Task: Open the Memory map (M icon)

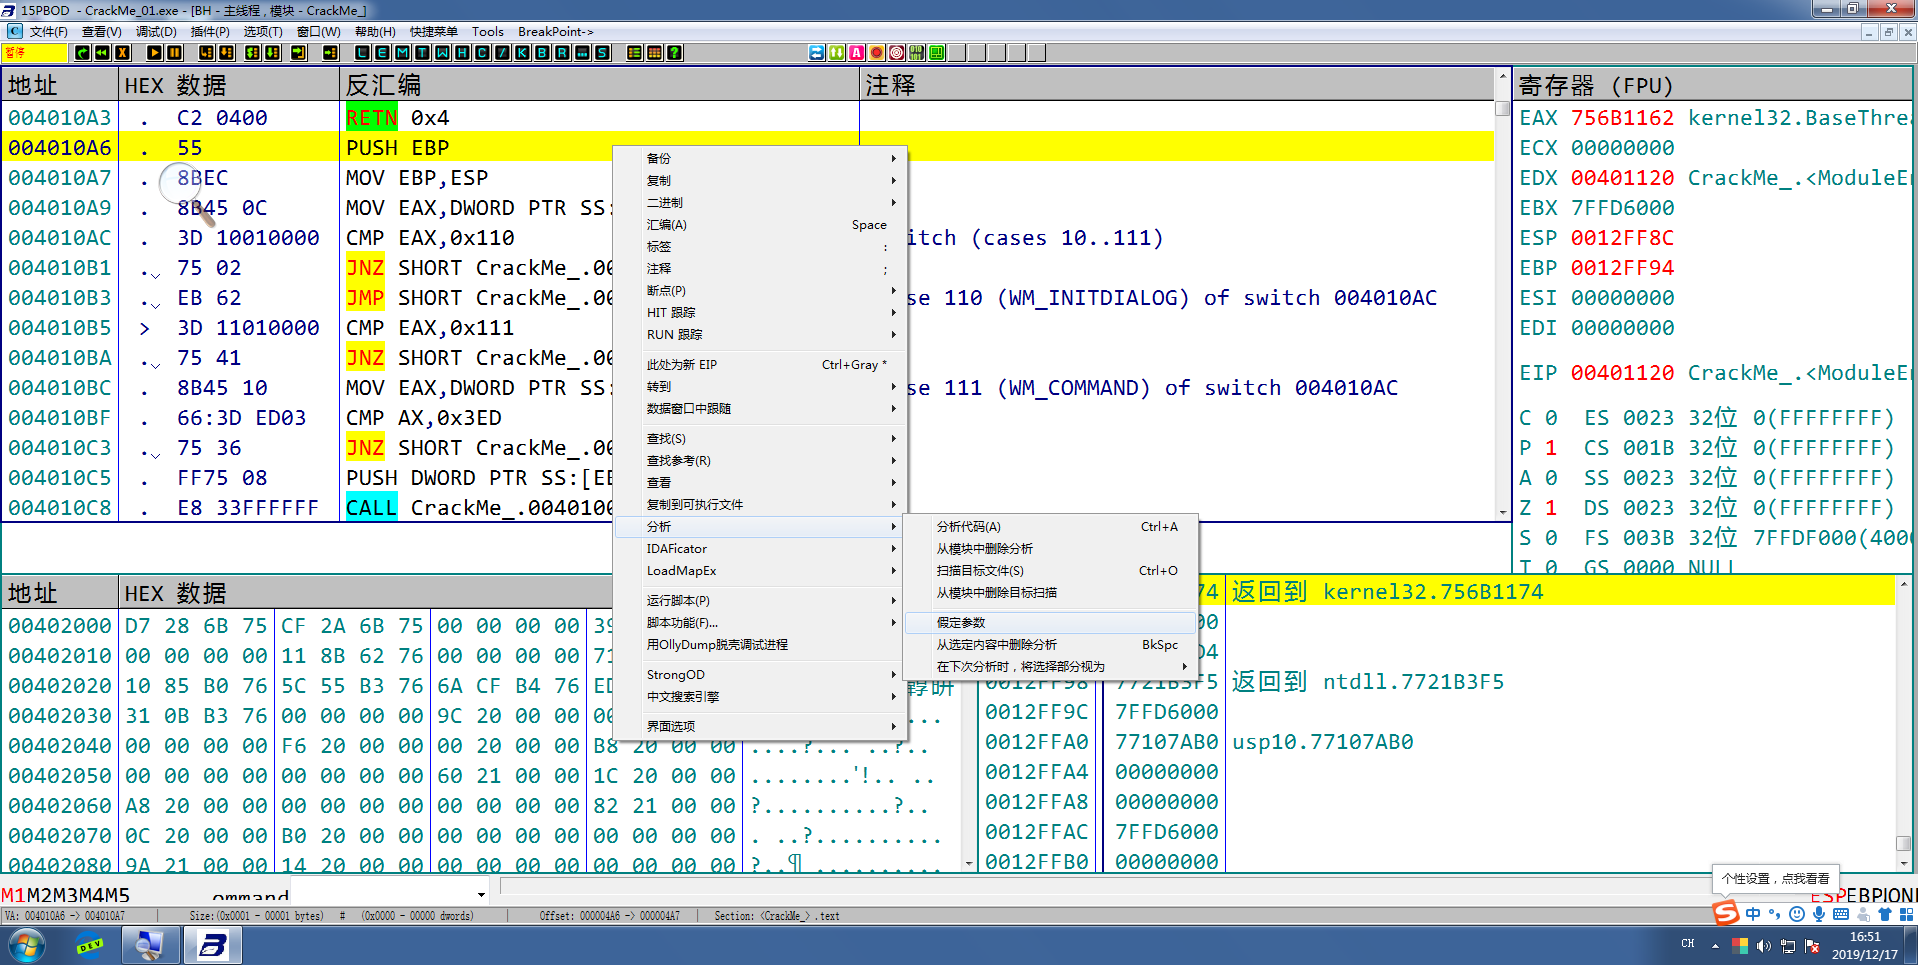Action: click(402, 53)
